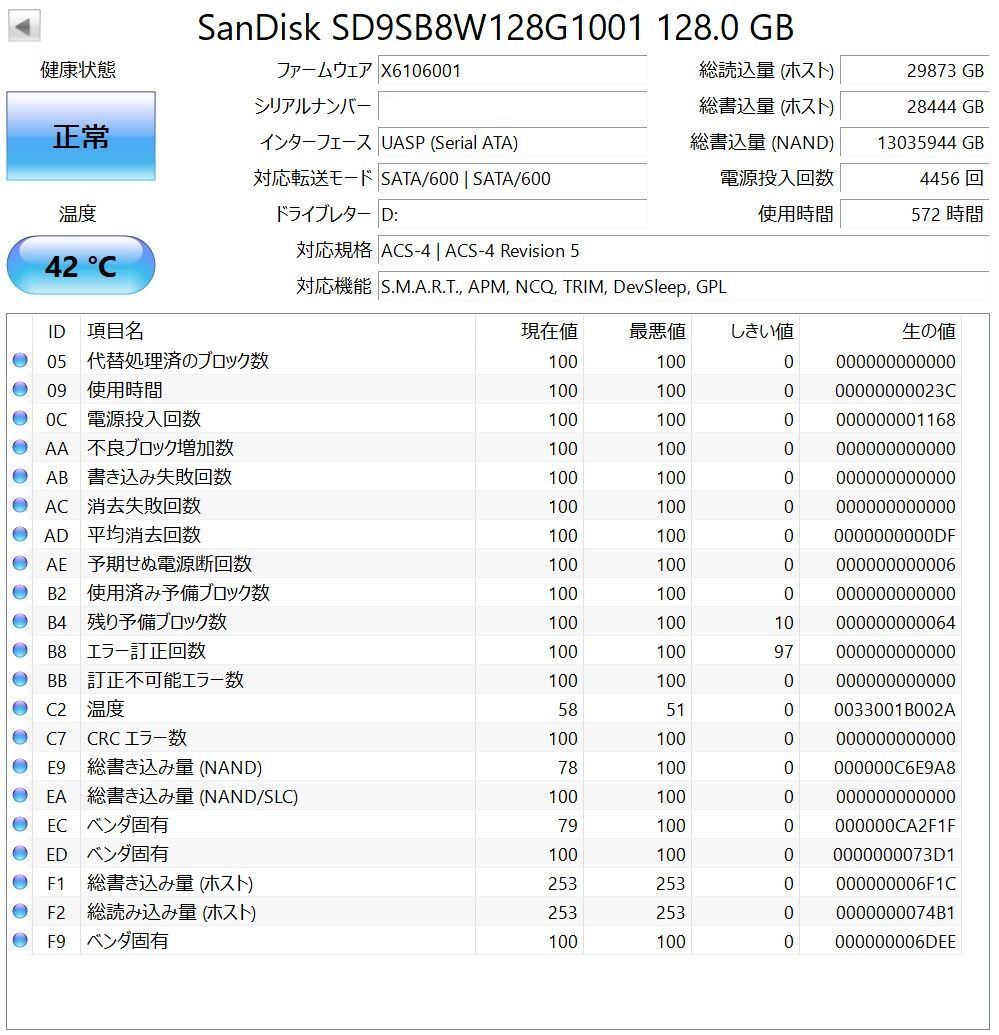
Task: Click the 正常 health status badge
Action: (x=80, y=135)
